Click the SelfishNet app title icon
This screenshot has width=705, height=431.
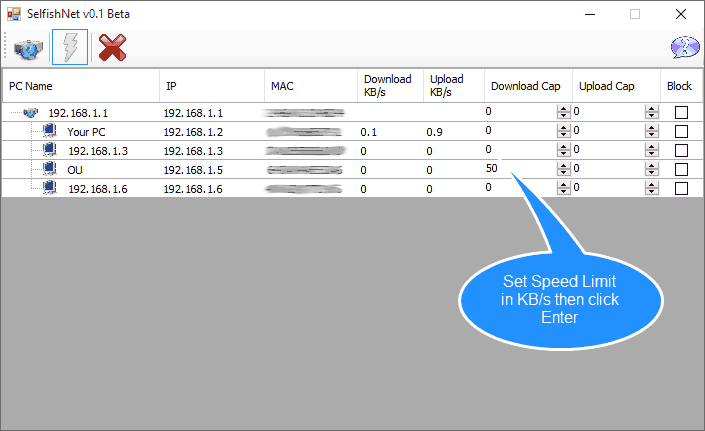coord(14,14)
